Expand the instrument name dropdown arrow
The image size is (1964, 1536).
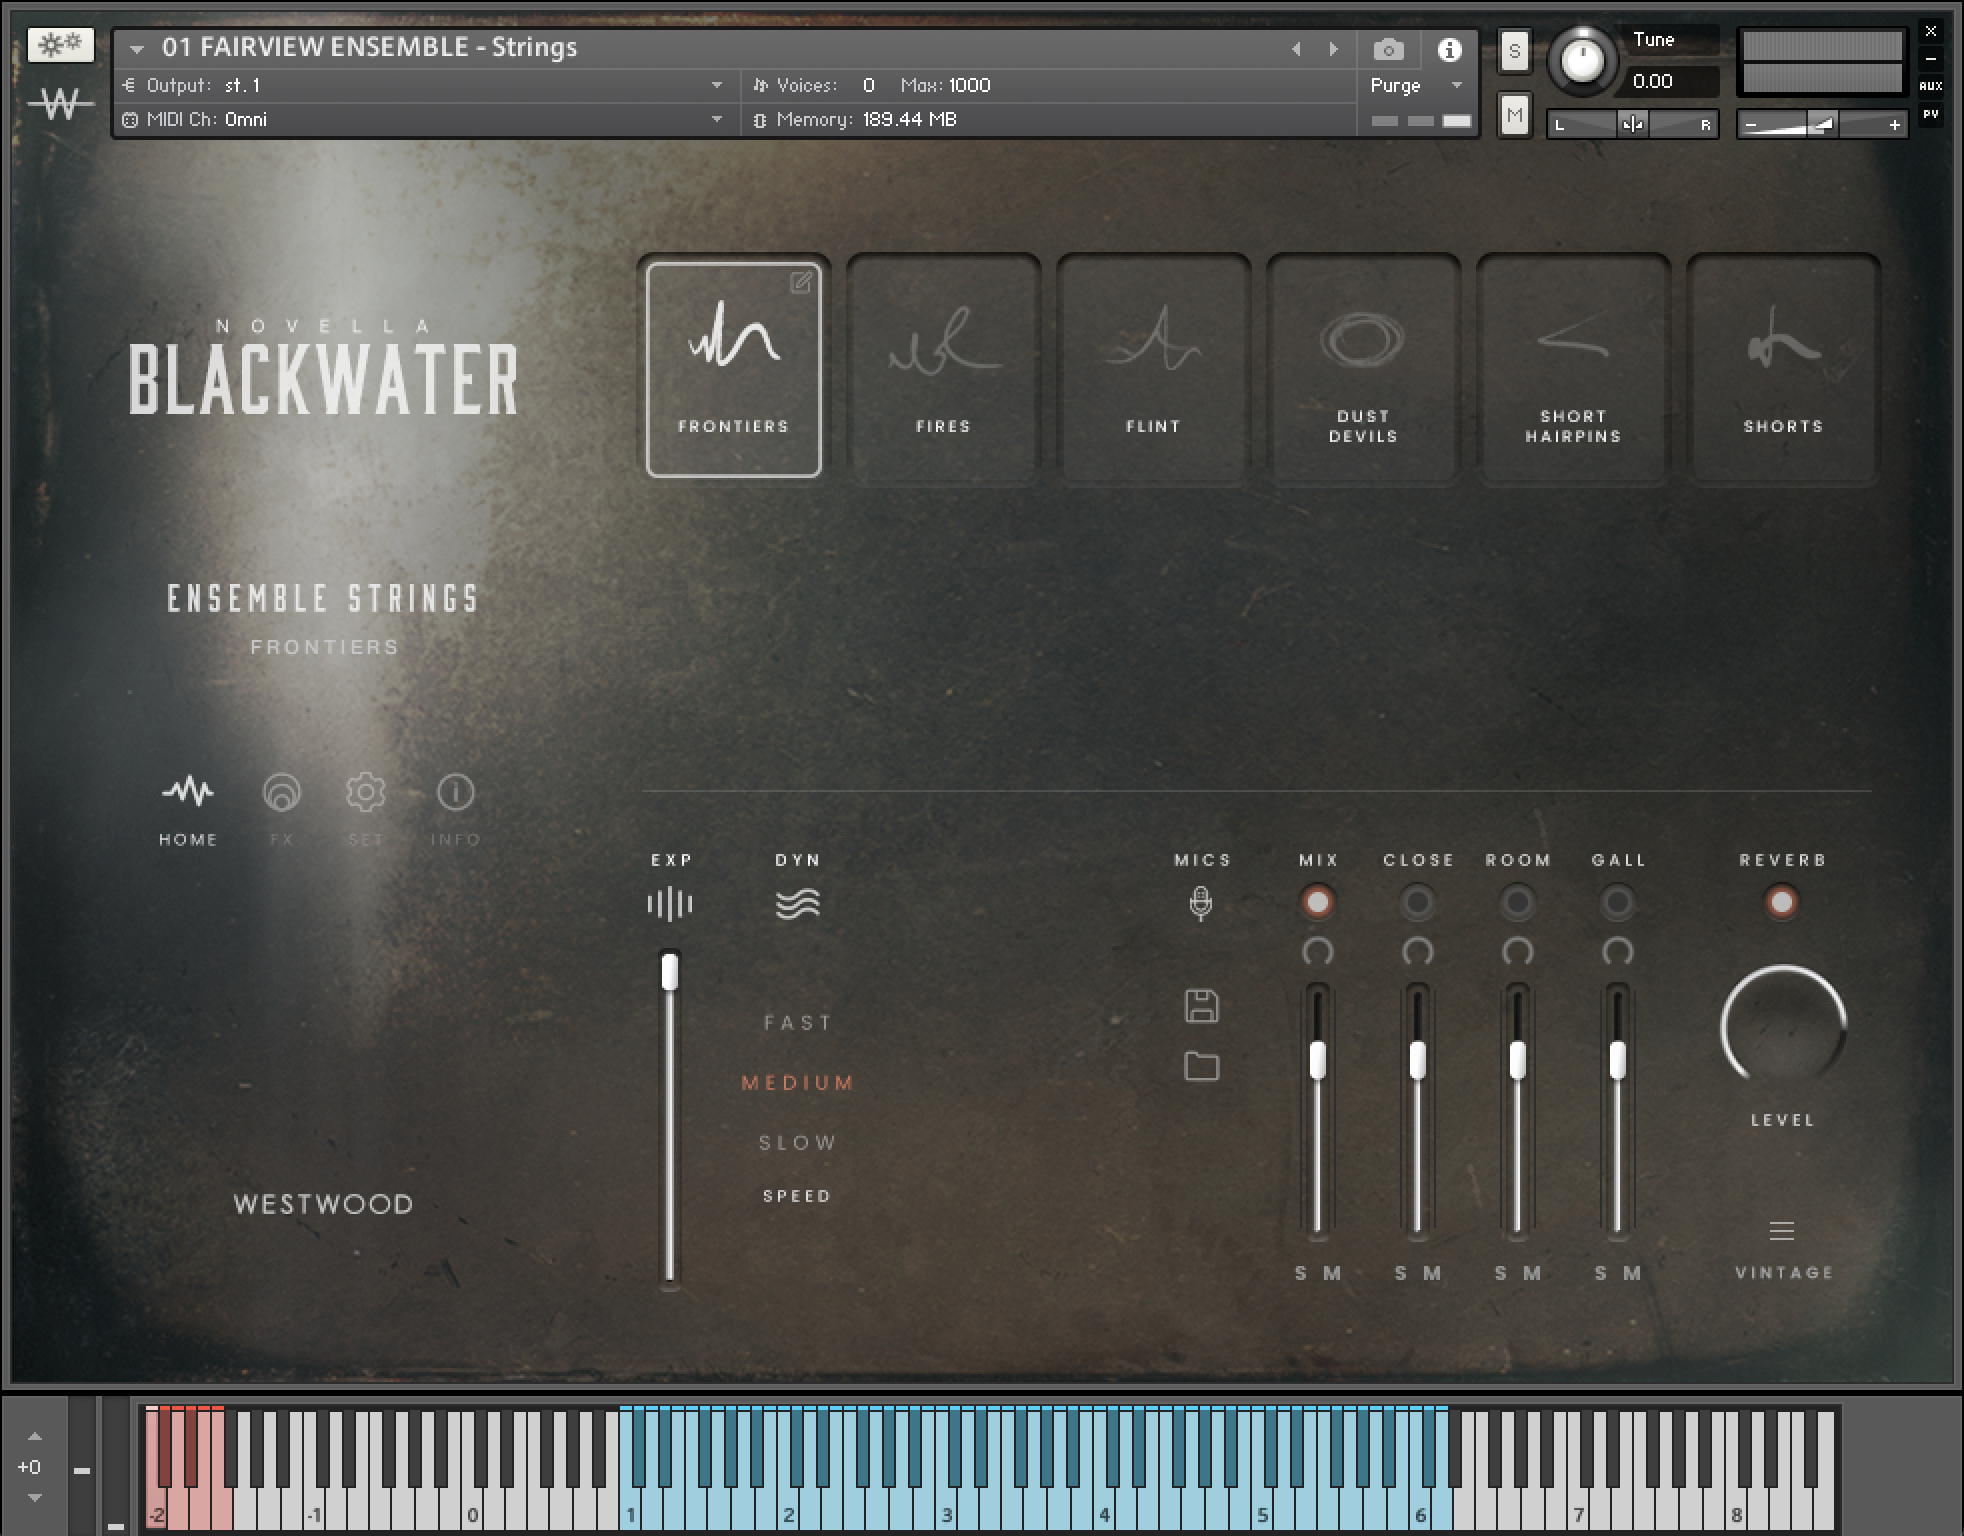[137, 48]
